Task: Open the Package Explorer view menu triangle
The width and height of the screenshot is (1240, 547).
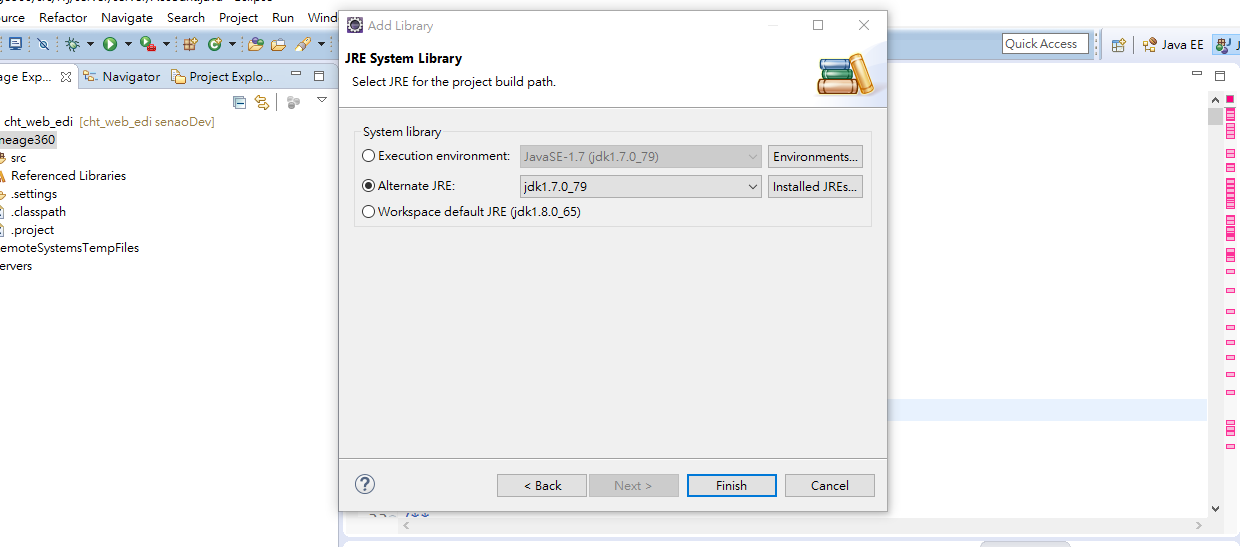Action: coord(322,100)
